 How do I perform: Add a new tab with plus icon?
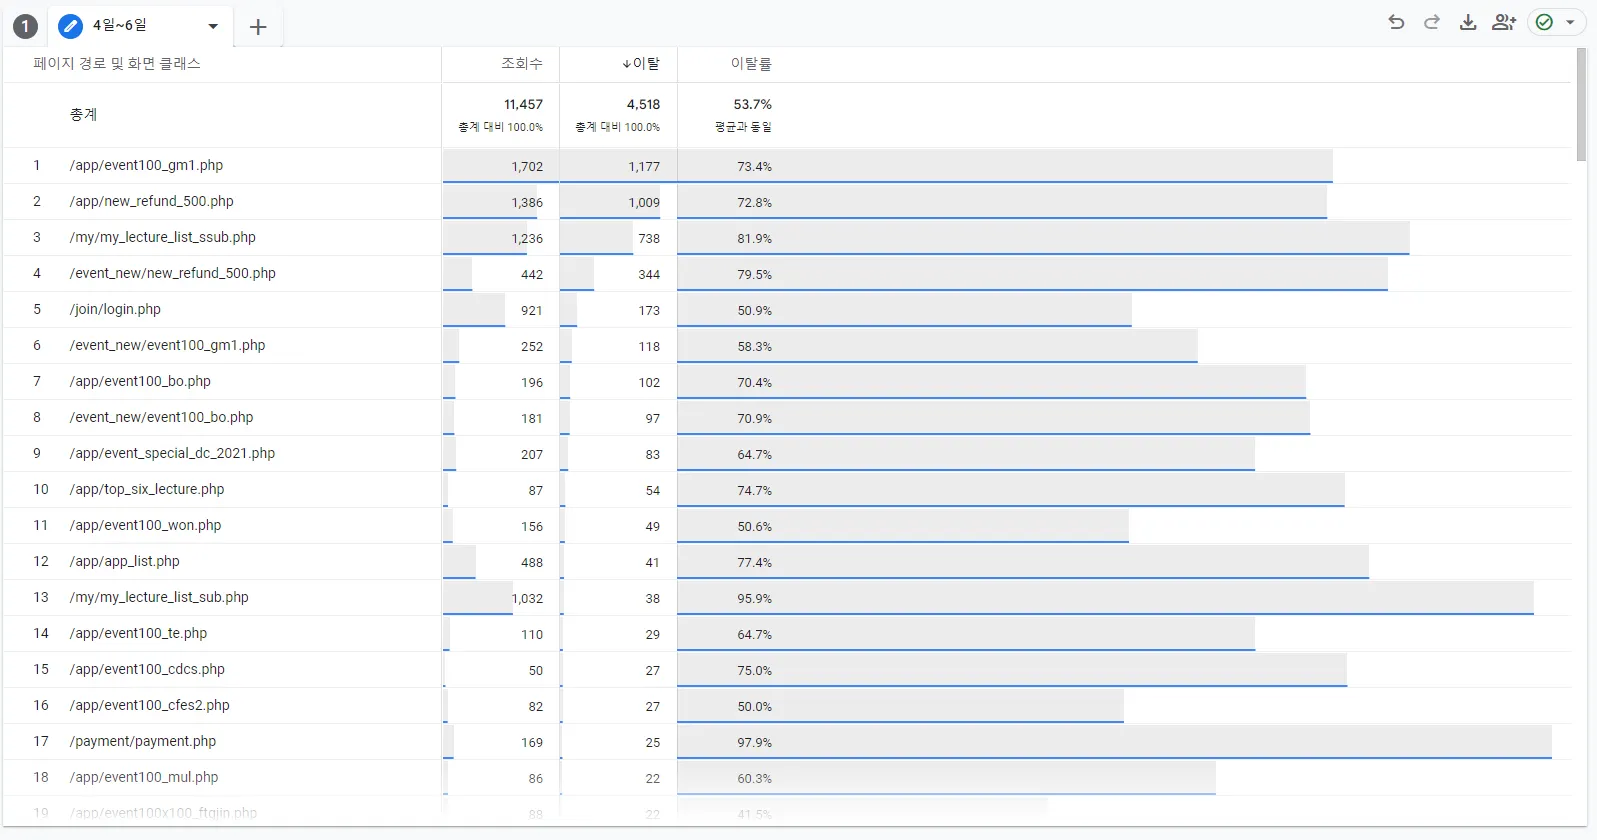(x=258, y=27)
